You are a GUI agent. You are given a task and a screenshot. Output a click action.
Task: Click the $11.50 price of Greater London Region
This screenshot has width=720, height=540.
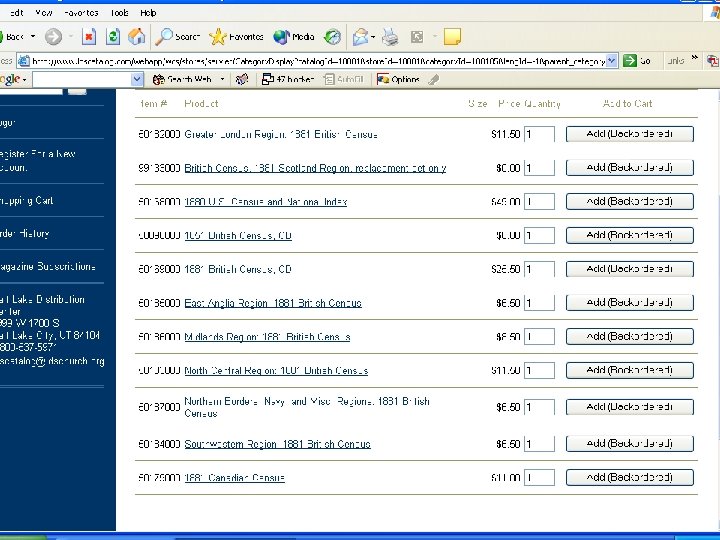(x=506, y=135)
